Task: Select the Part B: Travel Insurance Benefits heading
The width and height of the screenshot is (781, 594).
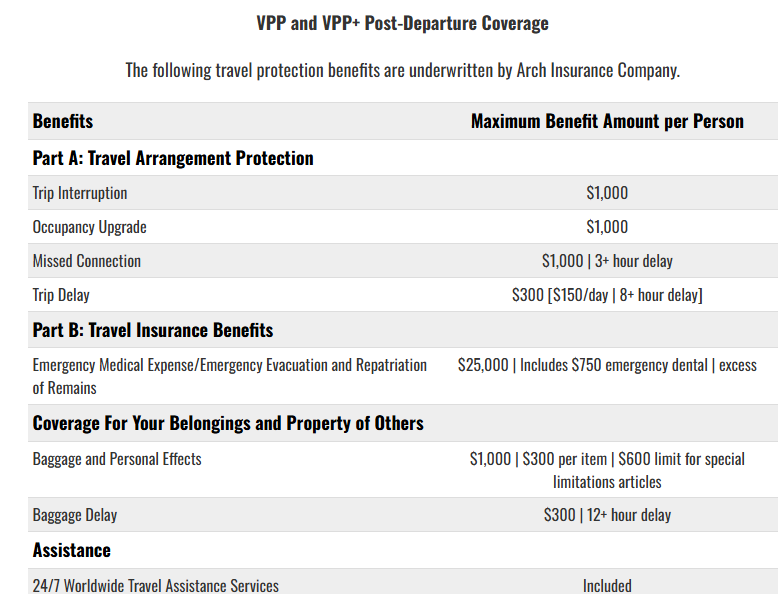Action: [153, 330]
